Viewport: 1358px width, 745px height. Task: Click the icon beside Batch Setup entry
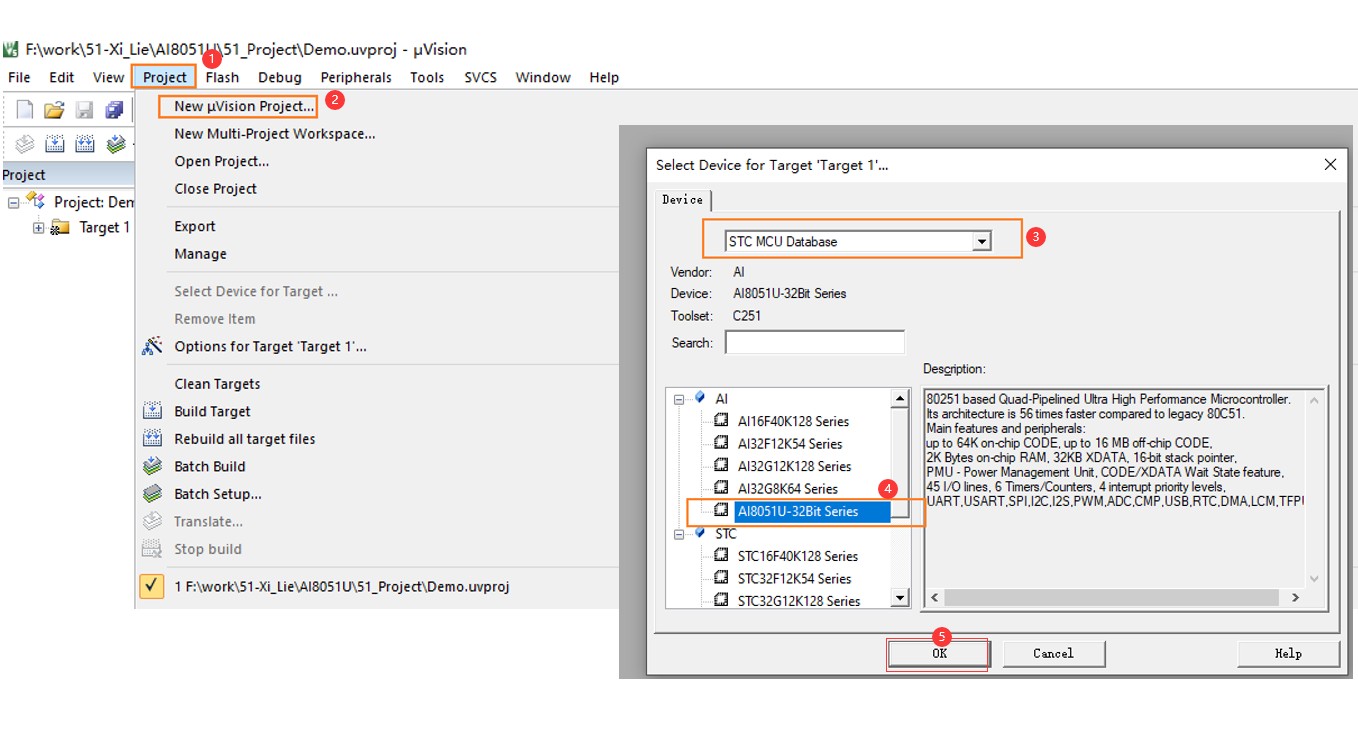pos(152,493)
